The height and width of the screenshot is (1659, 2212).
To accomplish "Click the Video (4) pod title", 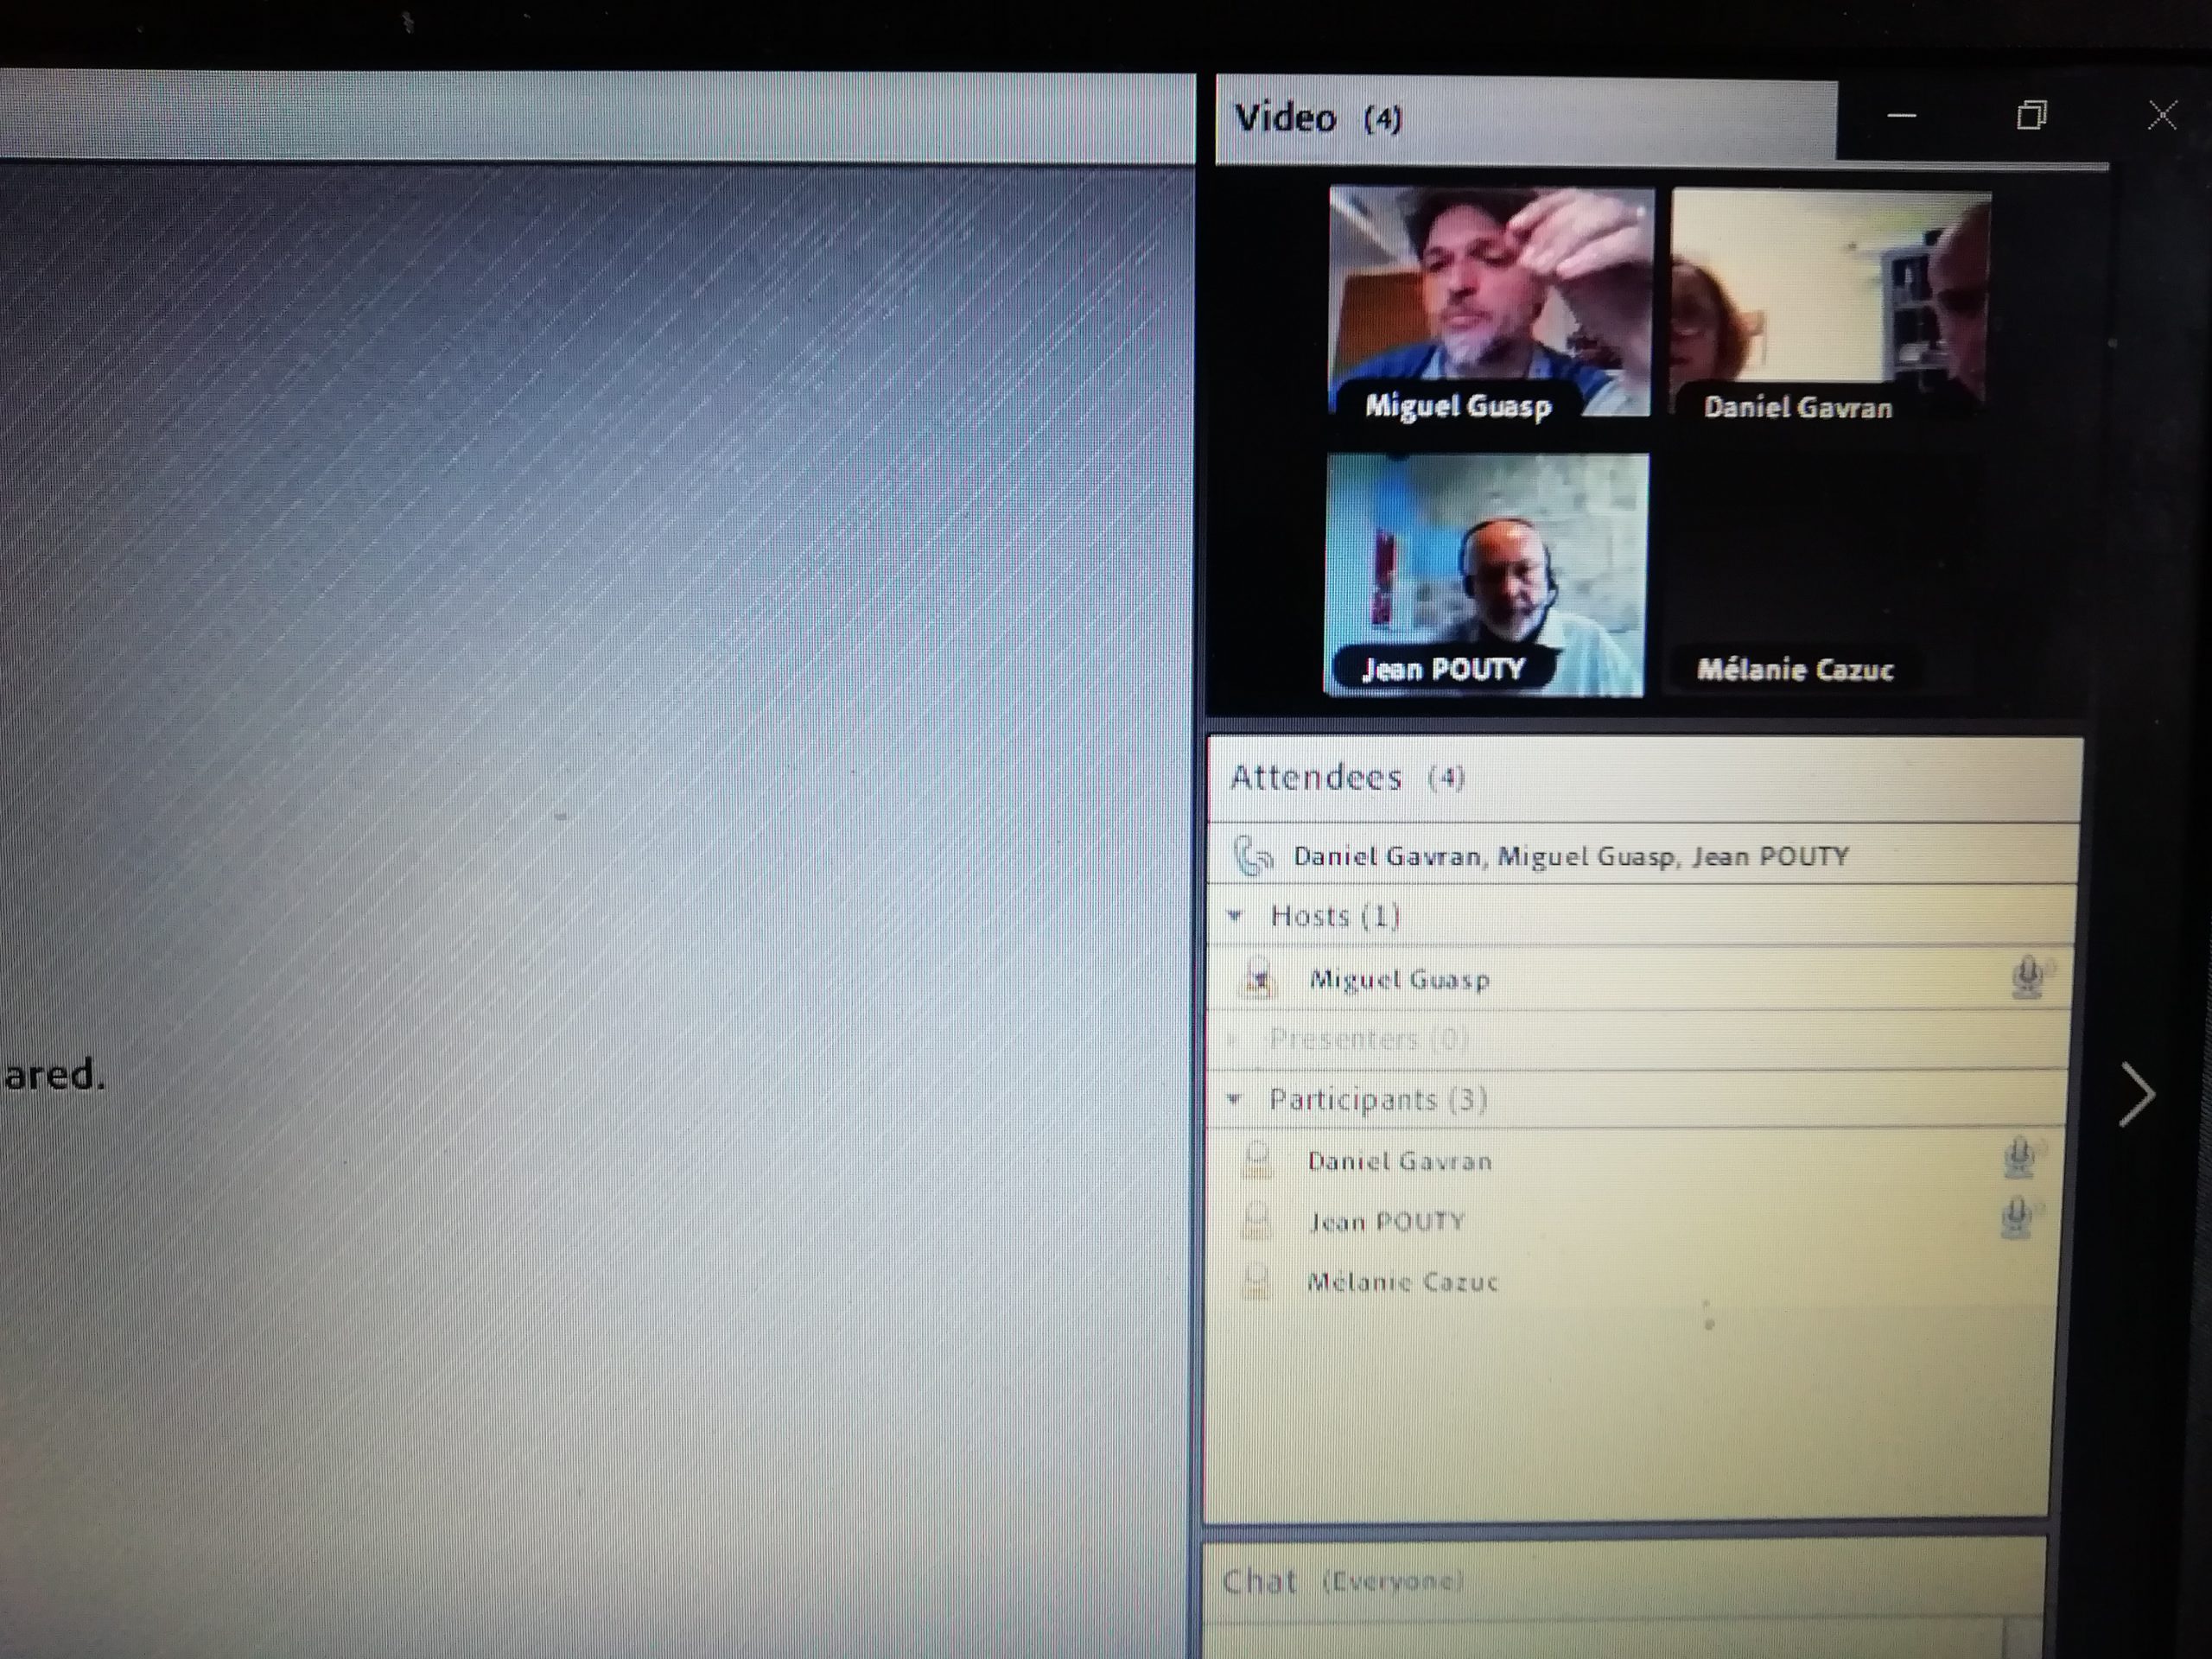I will click(1318, 119).
